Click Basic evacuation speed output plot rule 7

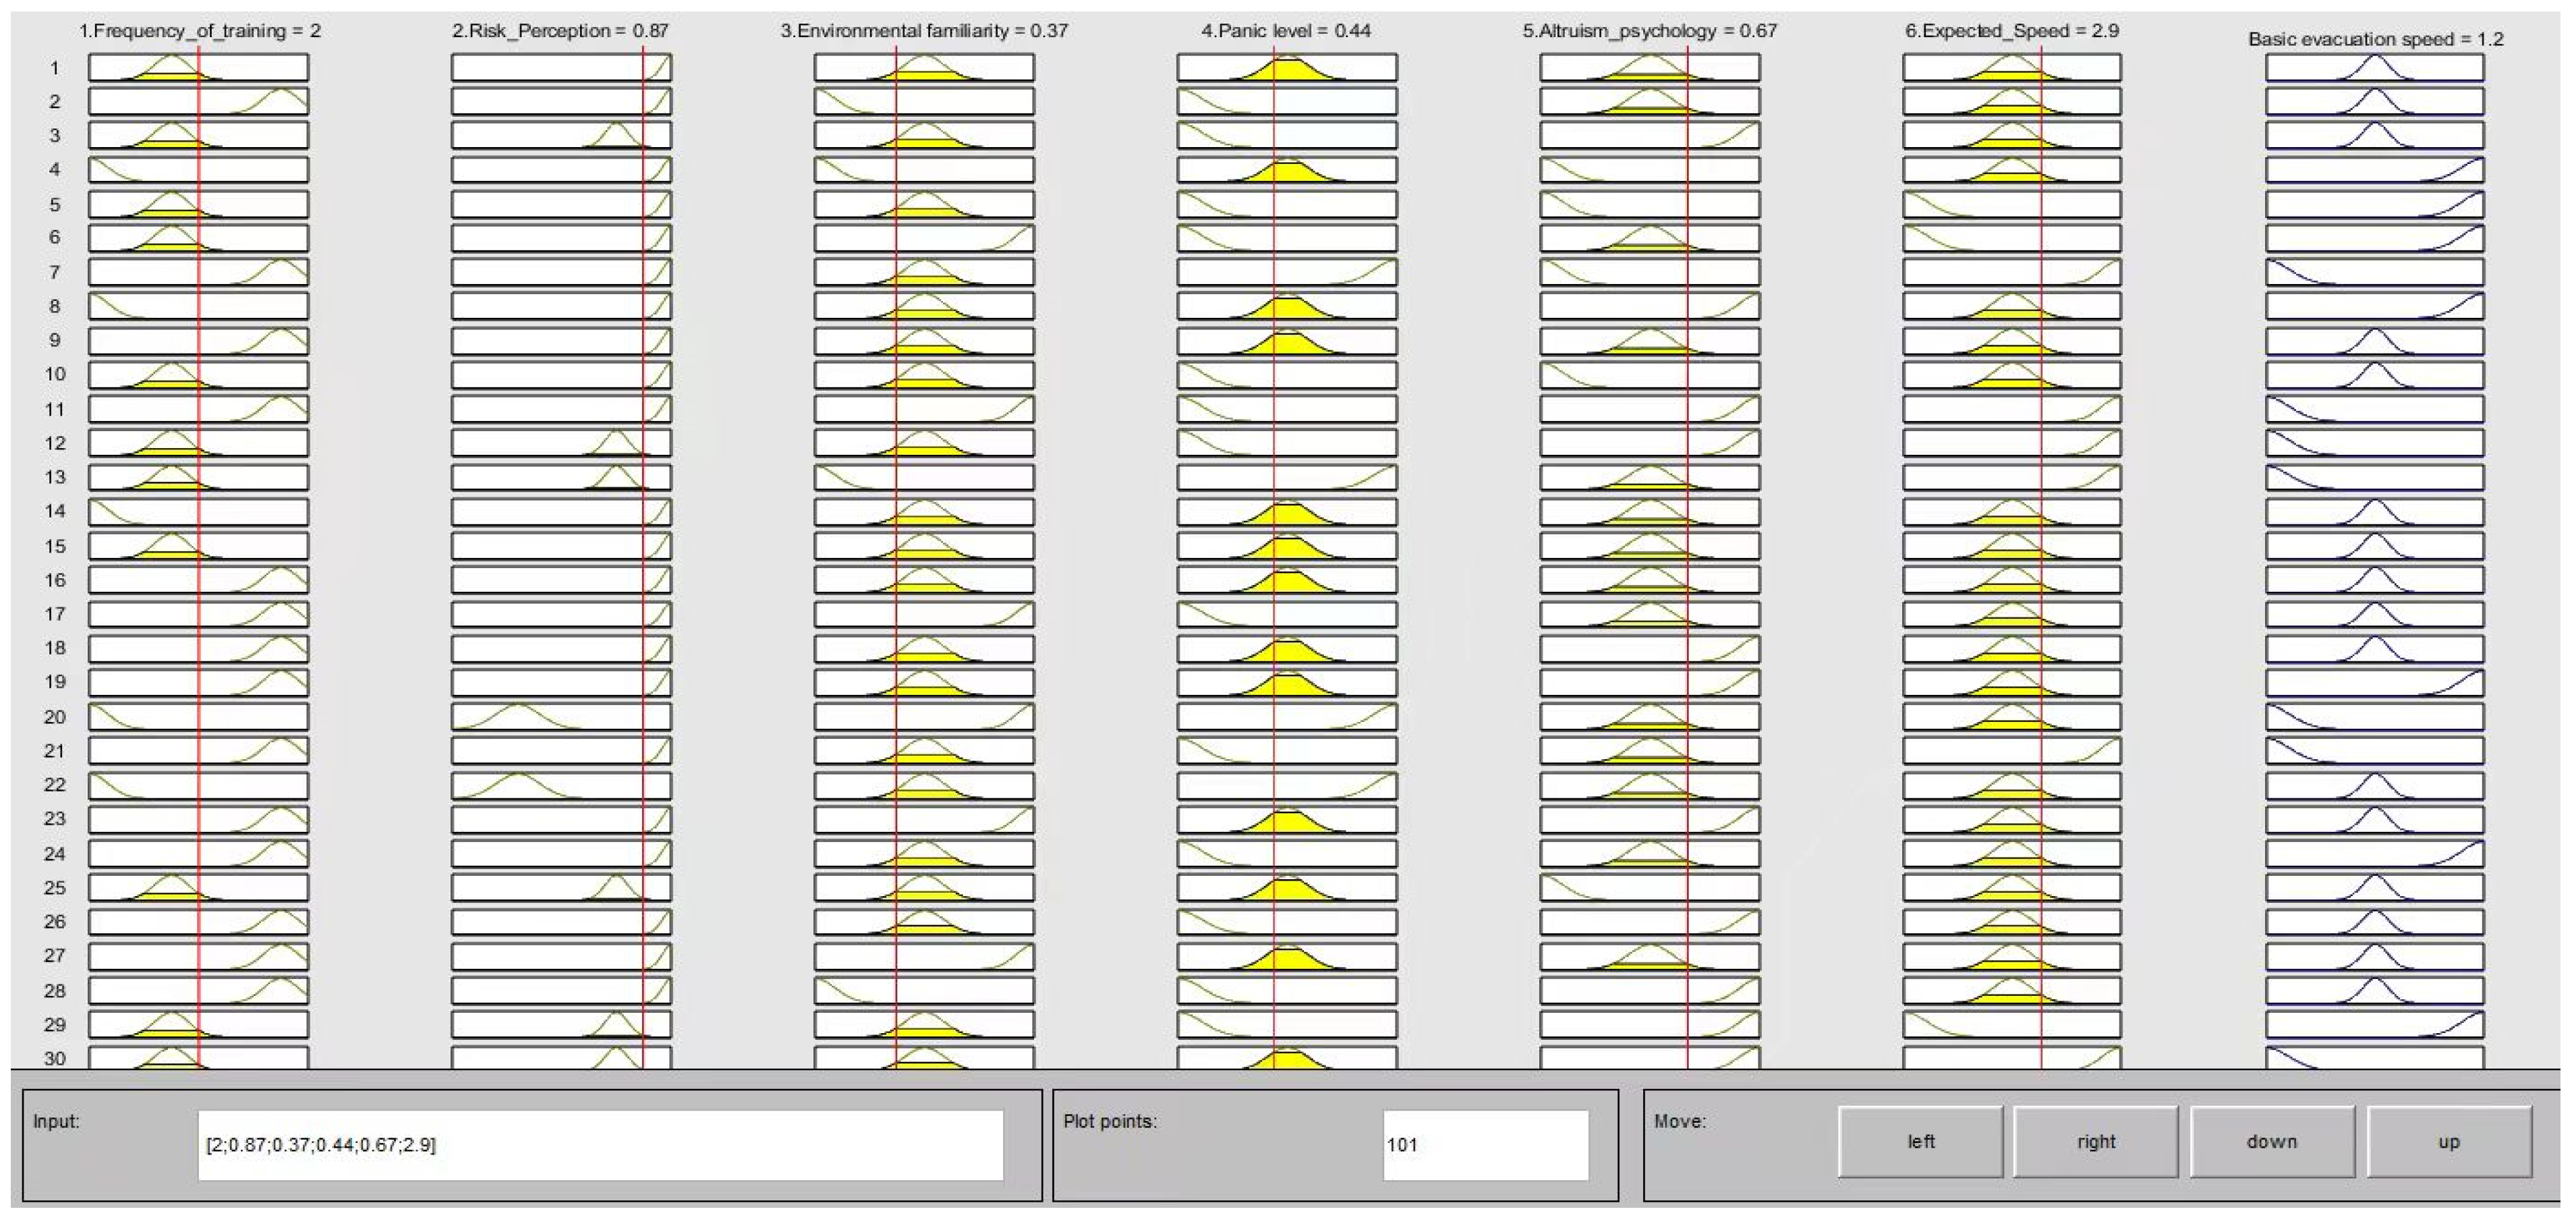coord(2374,272)
